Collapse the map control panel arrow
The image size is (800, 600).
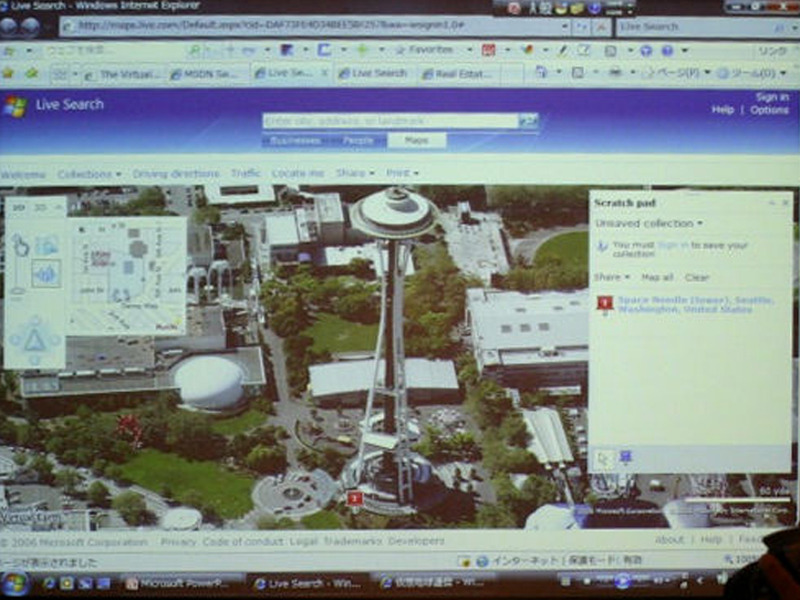click(x=58, y=207)
